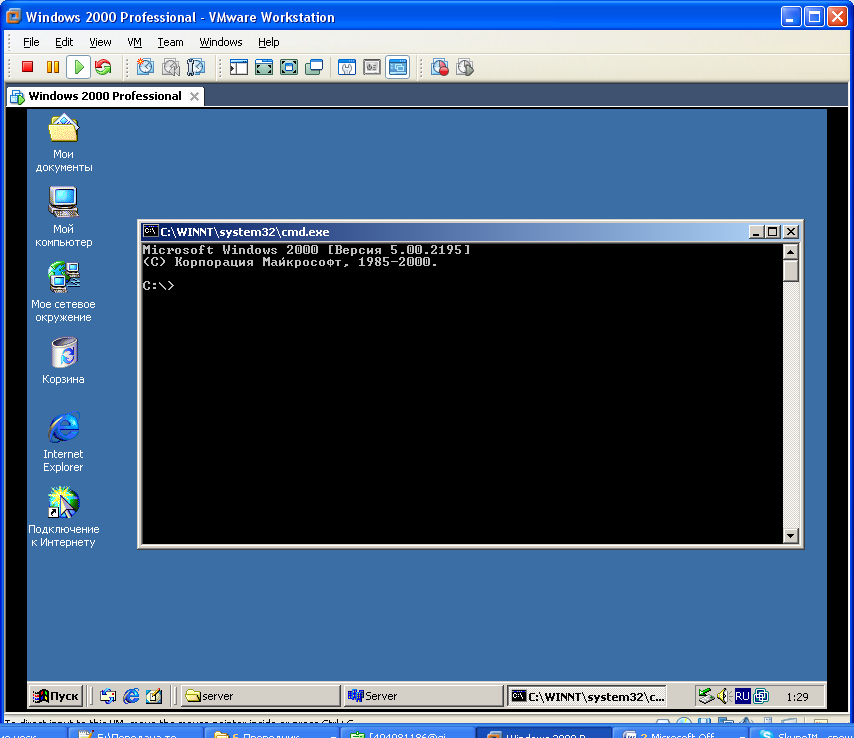The height and width of the screenshot is (738, 854).
Task: Switch to Summary view wrench icon
Action: tap(347, 67)
